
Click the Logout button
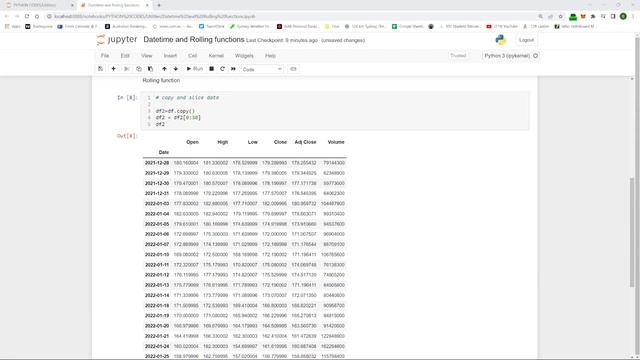tap(526, 40)
